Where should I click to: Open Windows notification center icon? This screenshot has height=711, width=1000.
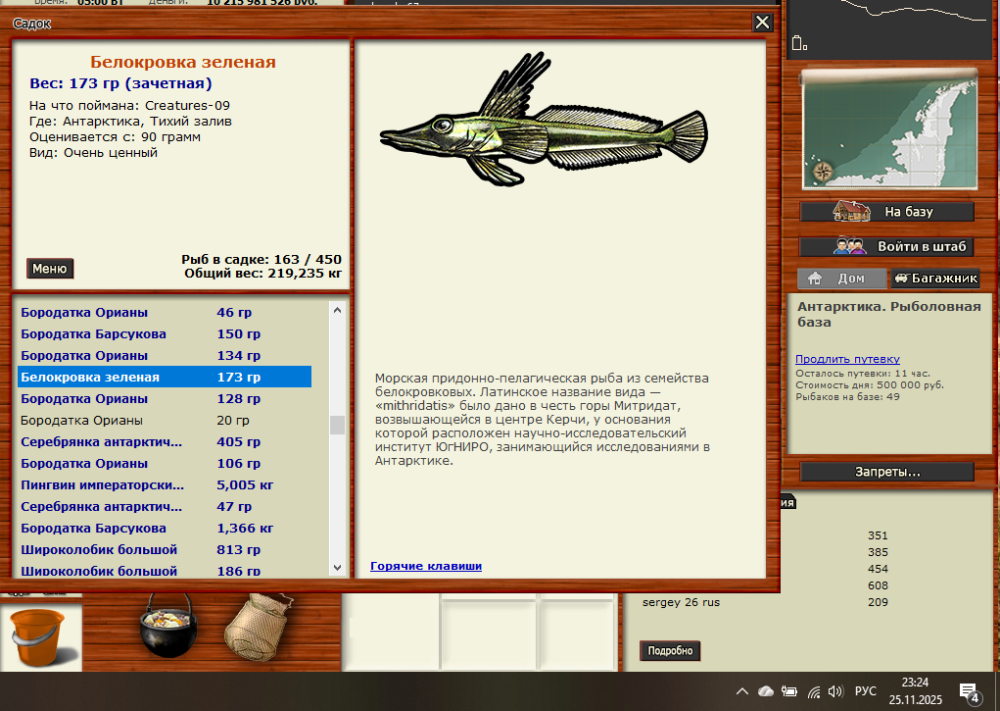[x=968, y=691]
